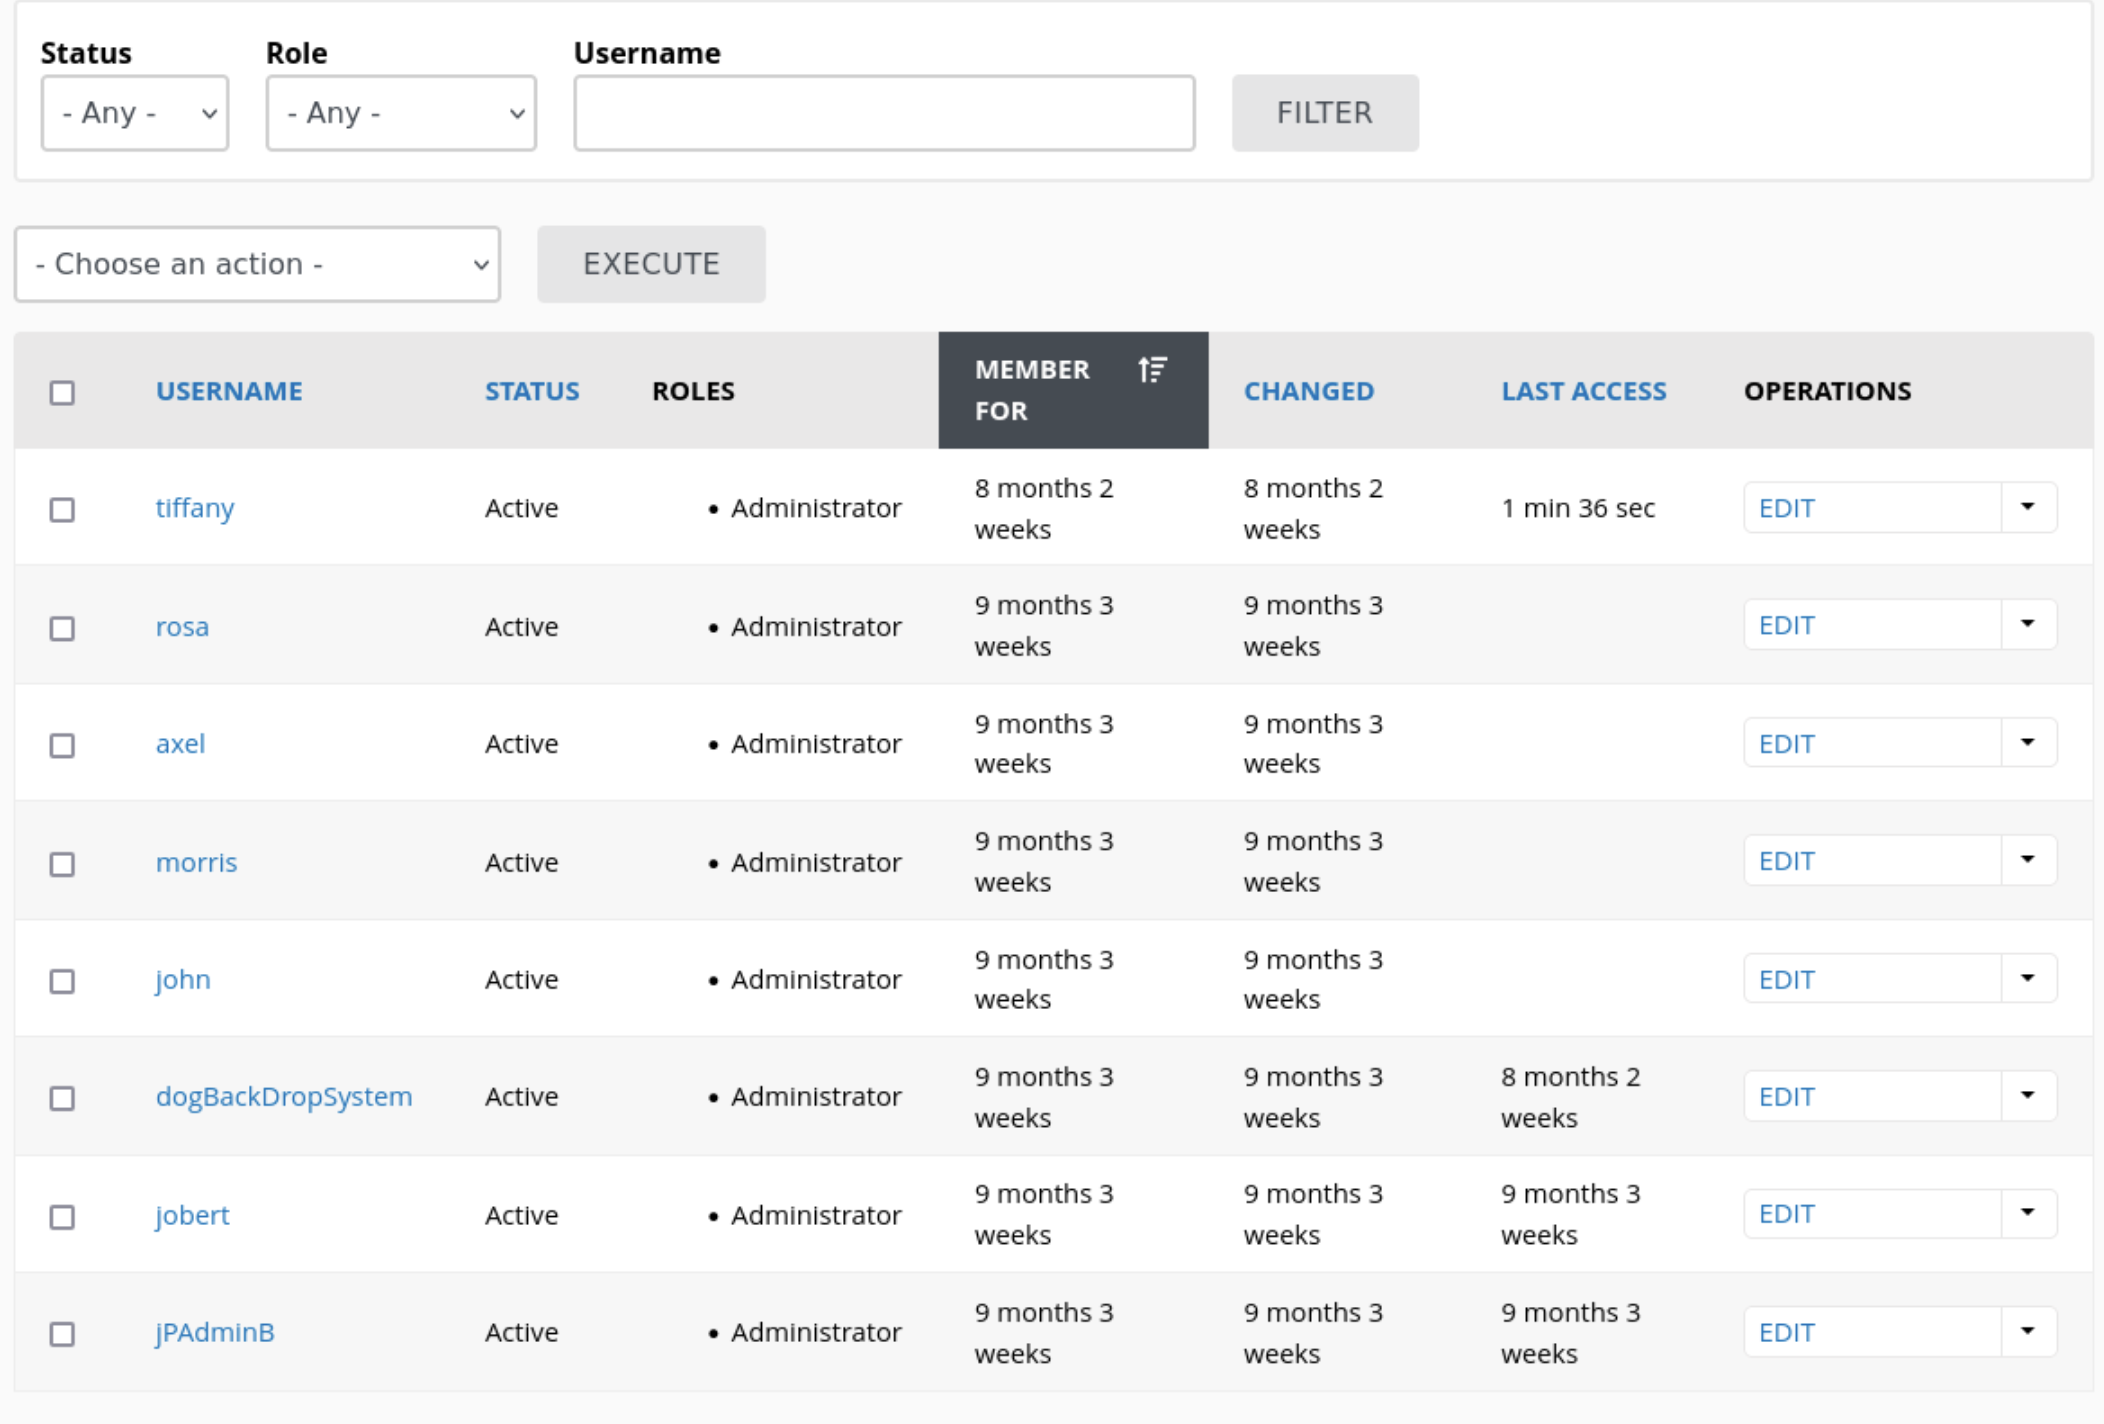Expand operations arrow for jPAdminB
This screenshot has width=2104, height=1424.
coord(2028,1331)
